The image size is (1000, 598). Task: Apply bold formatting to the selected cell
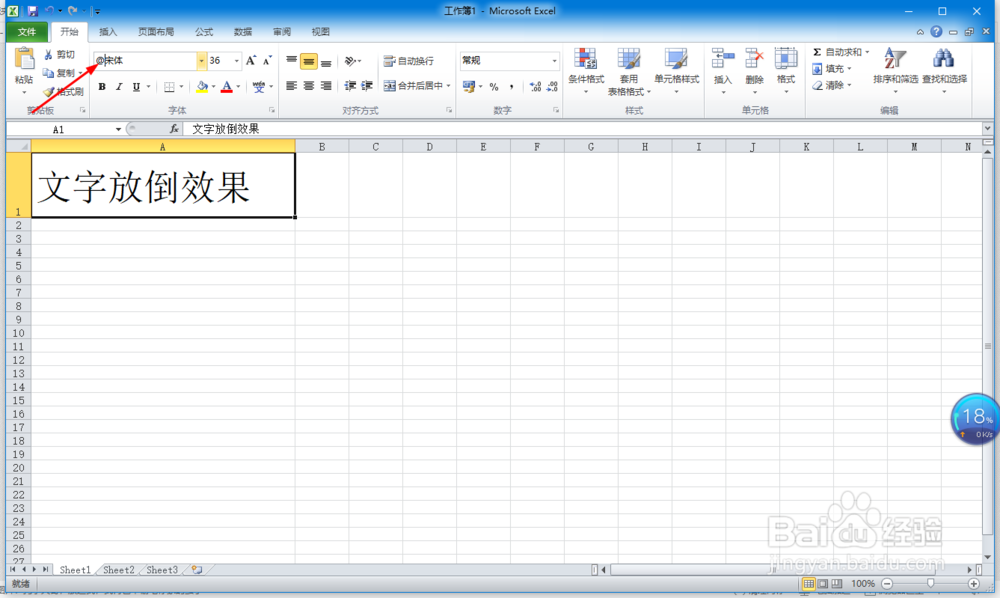(x=102, y=86)
